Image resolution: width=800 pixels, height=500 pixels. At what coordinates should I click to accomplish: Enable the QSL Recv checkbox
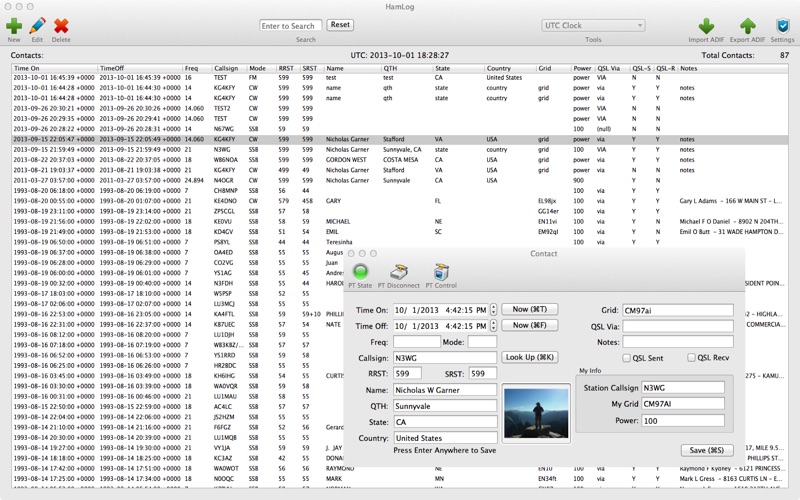pos(691,357)
